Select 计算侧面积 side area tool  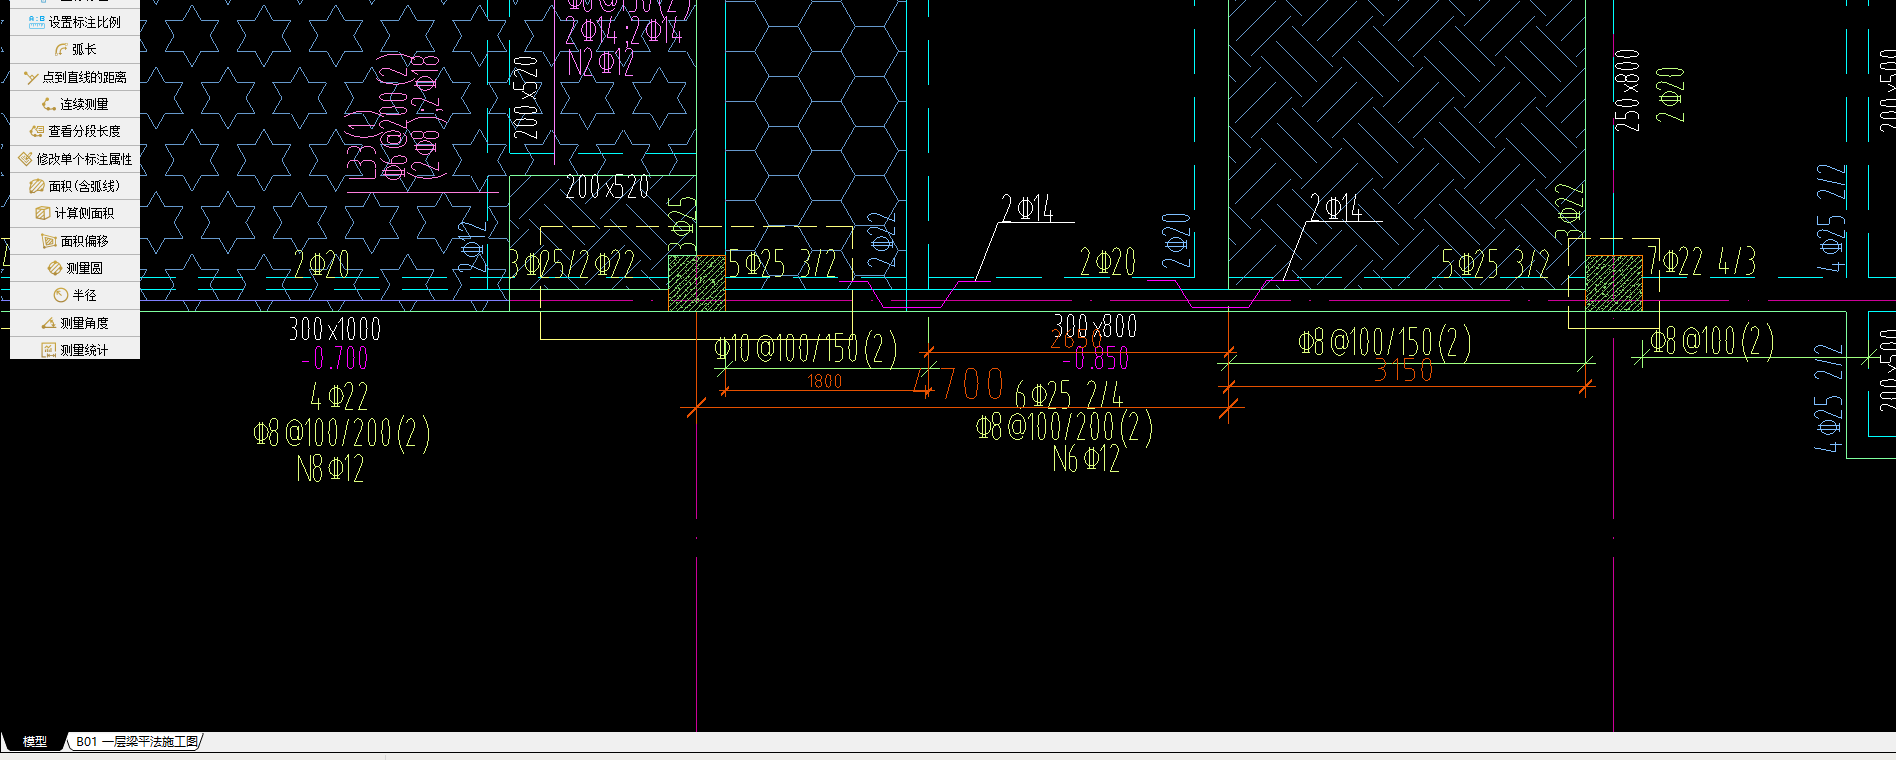pyautogui.click(x=75, y=213)
